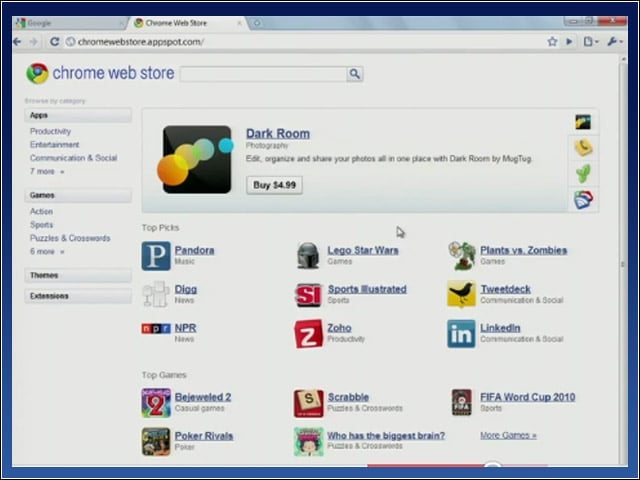The image size is (640, 480).
Task: Click the Tweetdeck bird icon
Action: tap(461, 294)
